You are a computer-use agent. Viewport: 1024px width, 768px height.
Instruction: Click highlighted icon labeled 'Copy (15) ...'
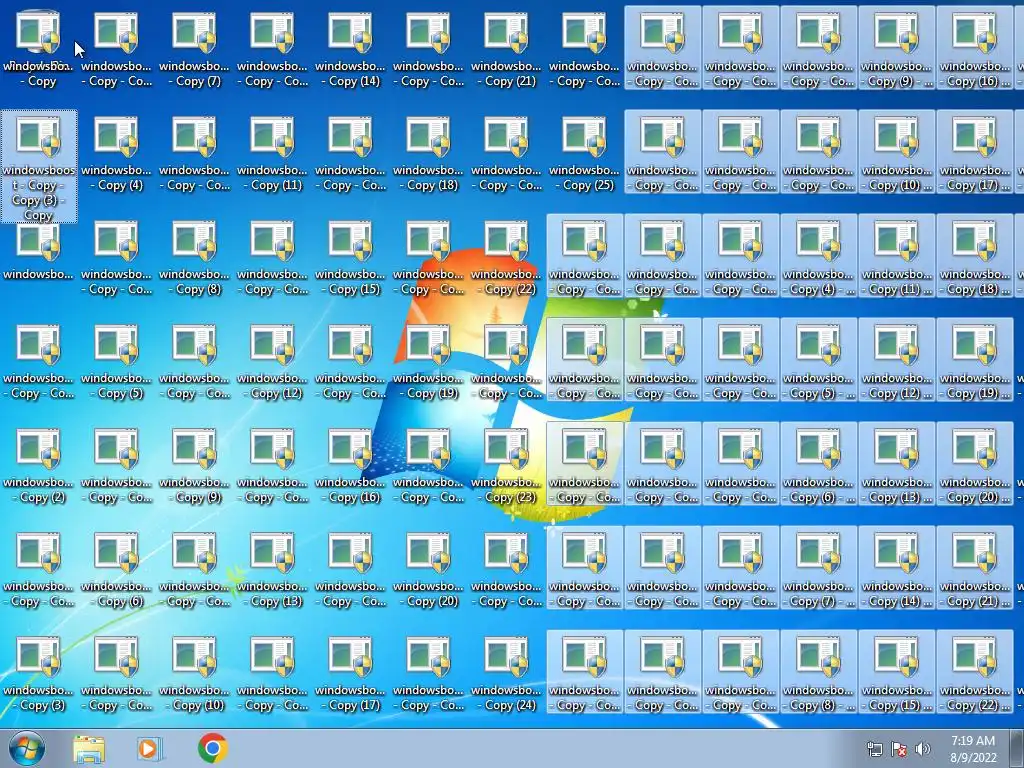point(896,673)
